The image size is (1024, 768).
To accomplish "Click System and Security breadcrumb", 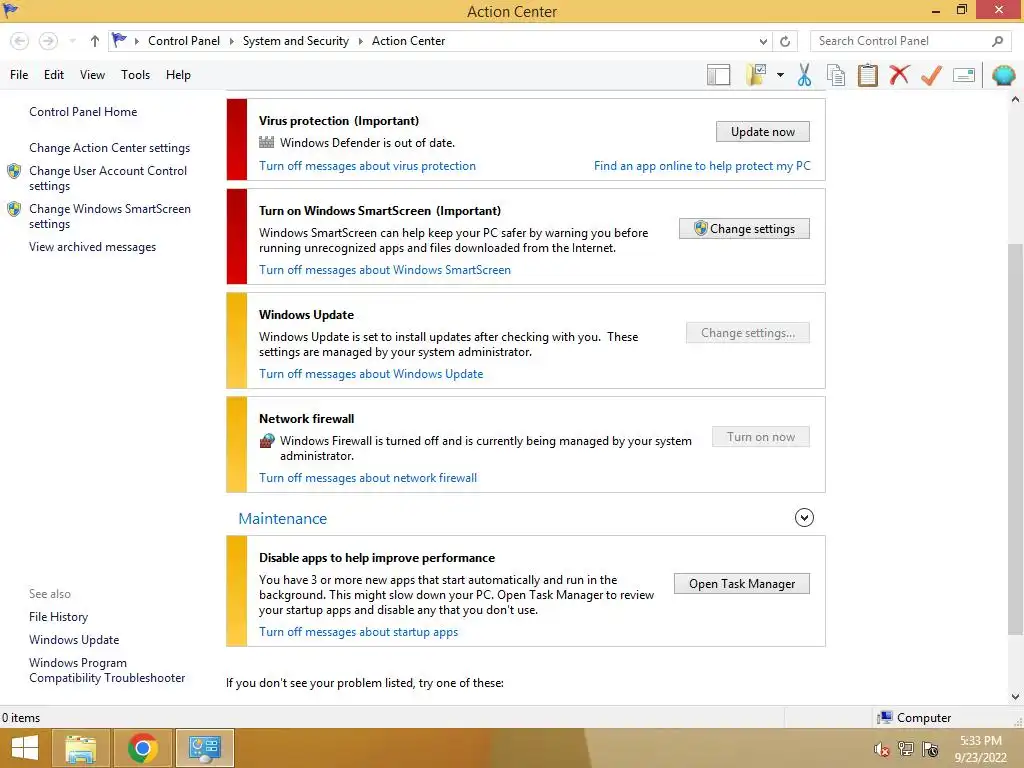I will (296, 41).
